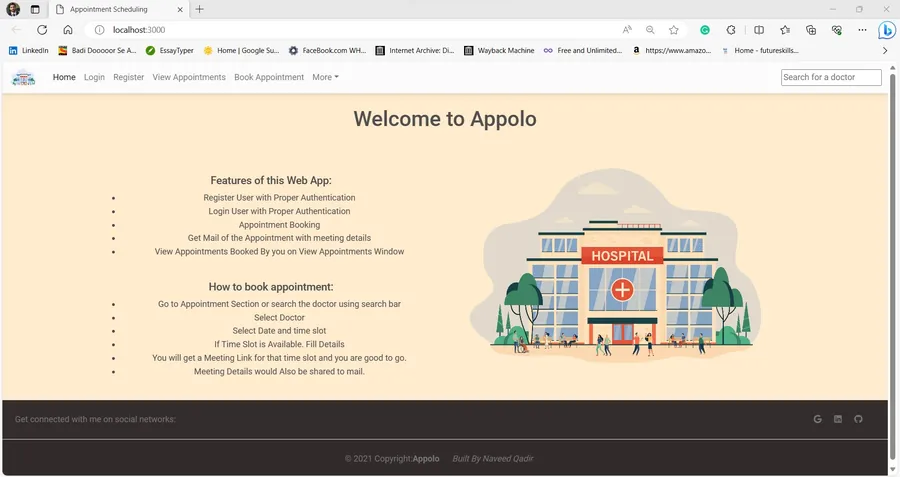Viewport: 900px width, 477px height.
Task: Click the Search for a doctor field
Action: tap(831, 77)
